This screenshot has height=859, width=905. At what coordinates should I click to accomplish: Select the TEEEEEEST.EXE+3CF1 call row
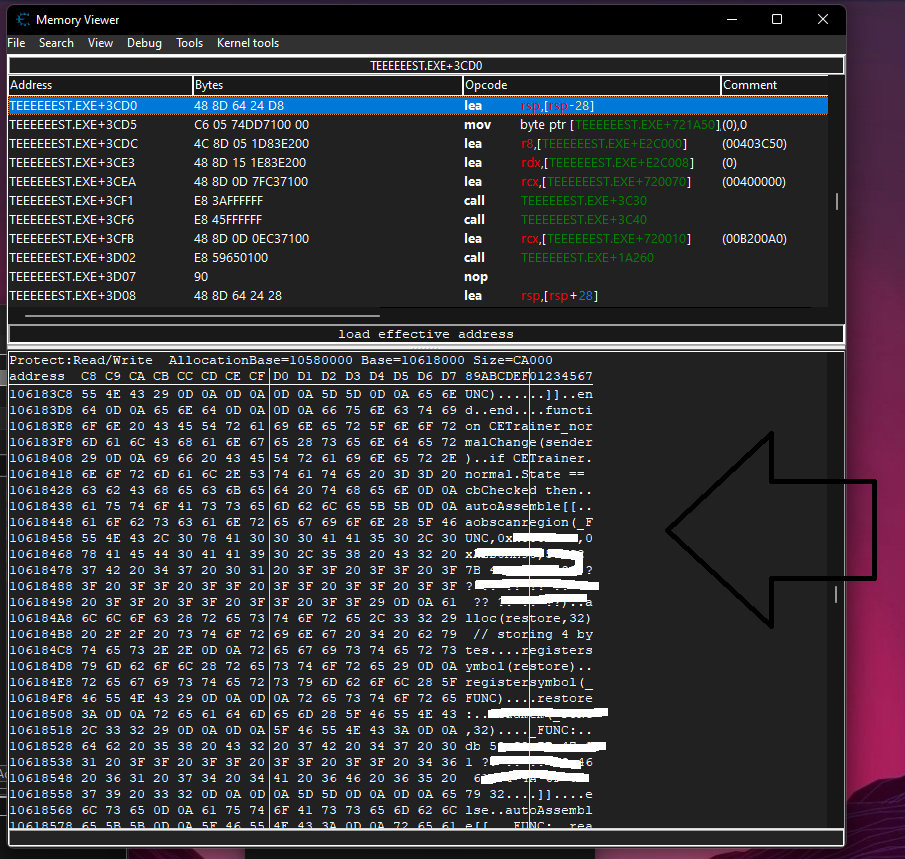click(x=418, y=201)
